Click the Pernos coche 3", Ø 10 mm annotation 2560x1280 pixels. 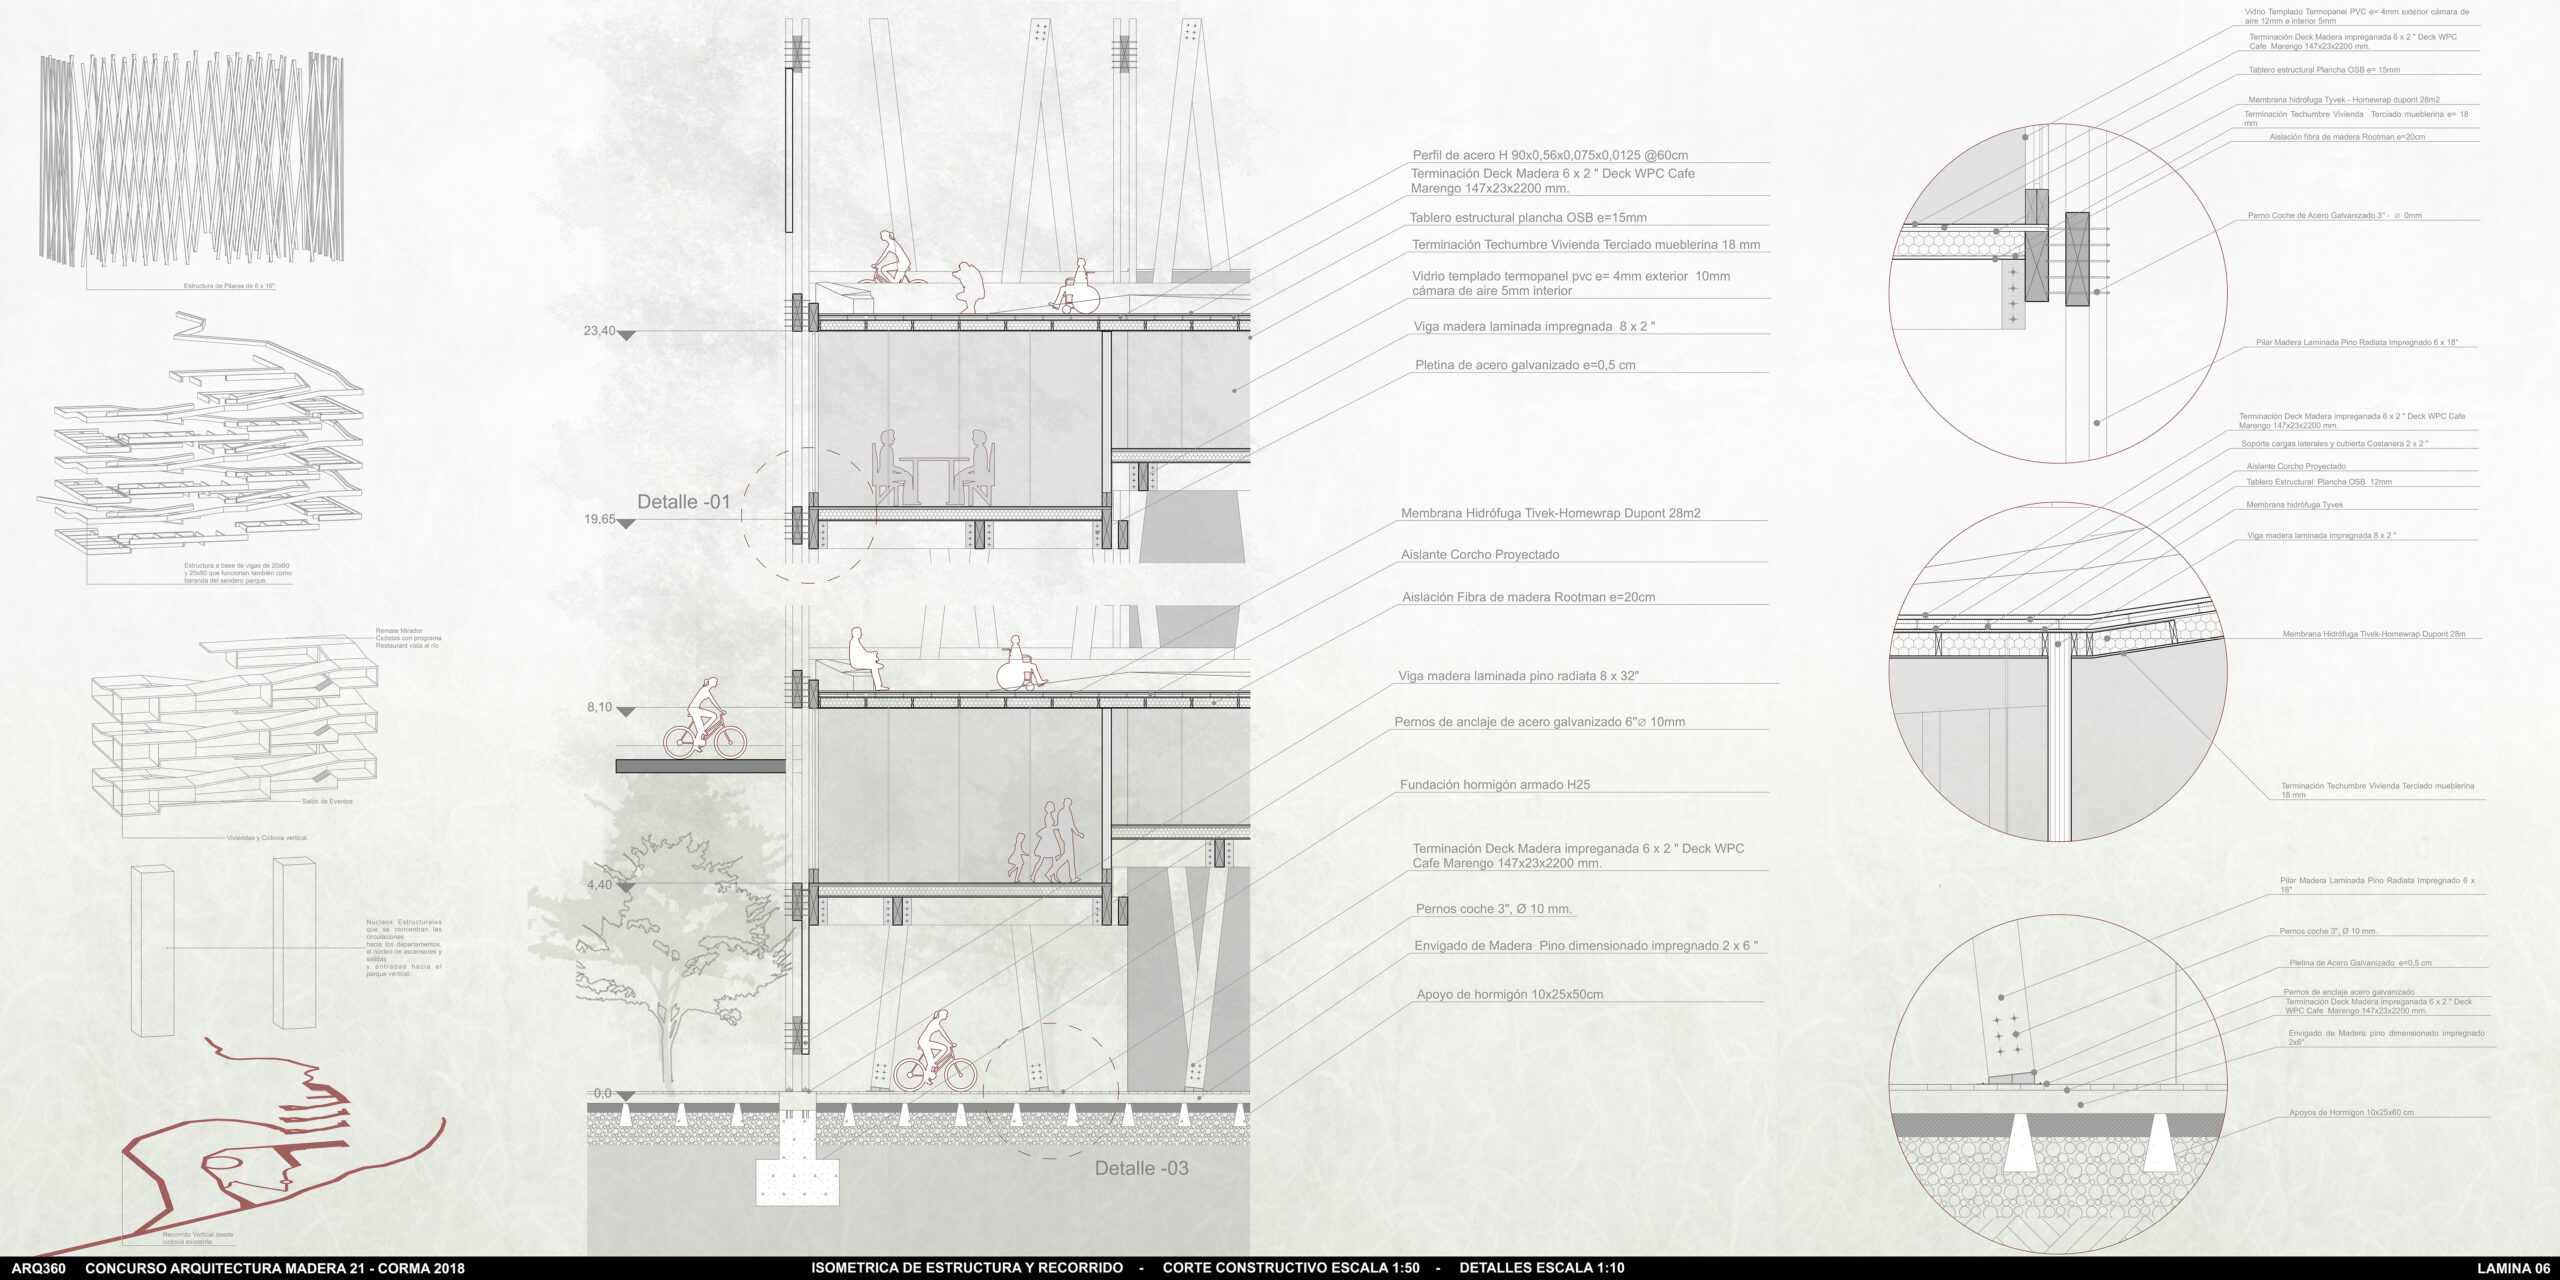point(1494,909)
